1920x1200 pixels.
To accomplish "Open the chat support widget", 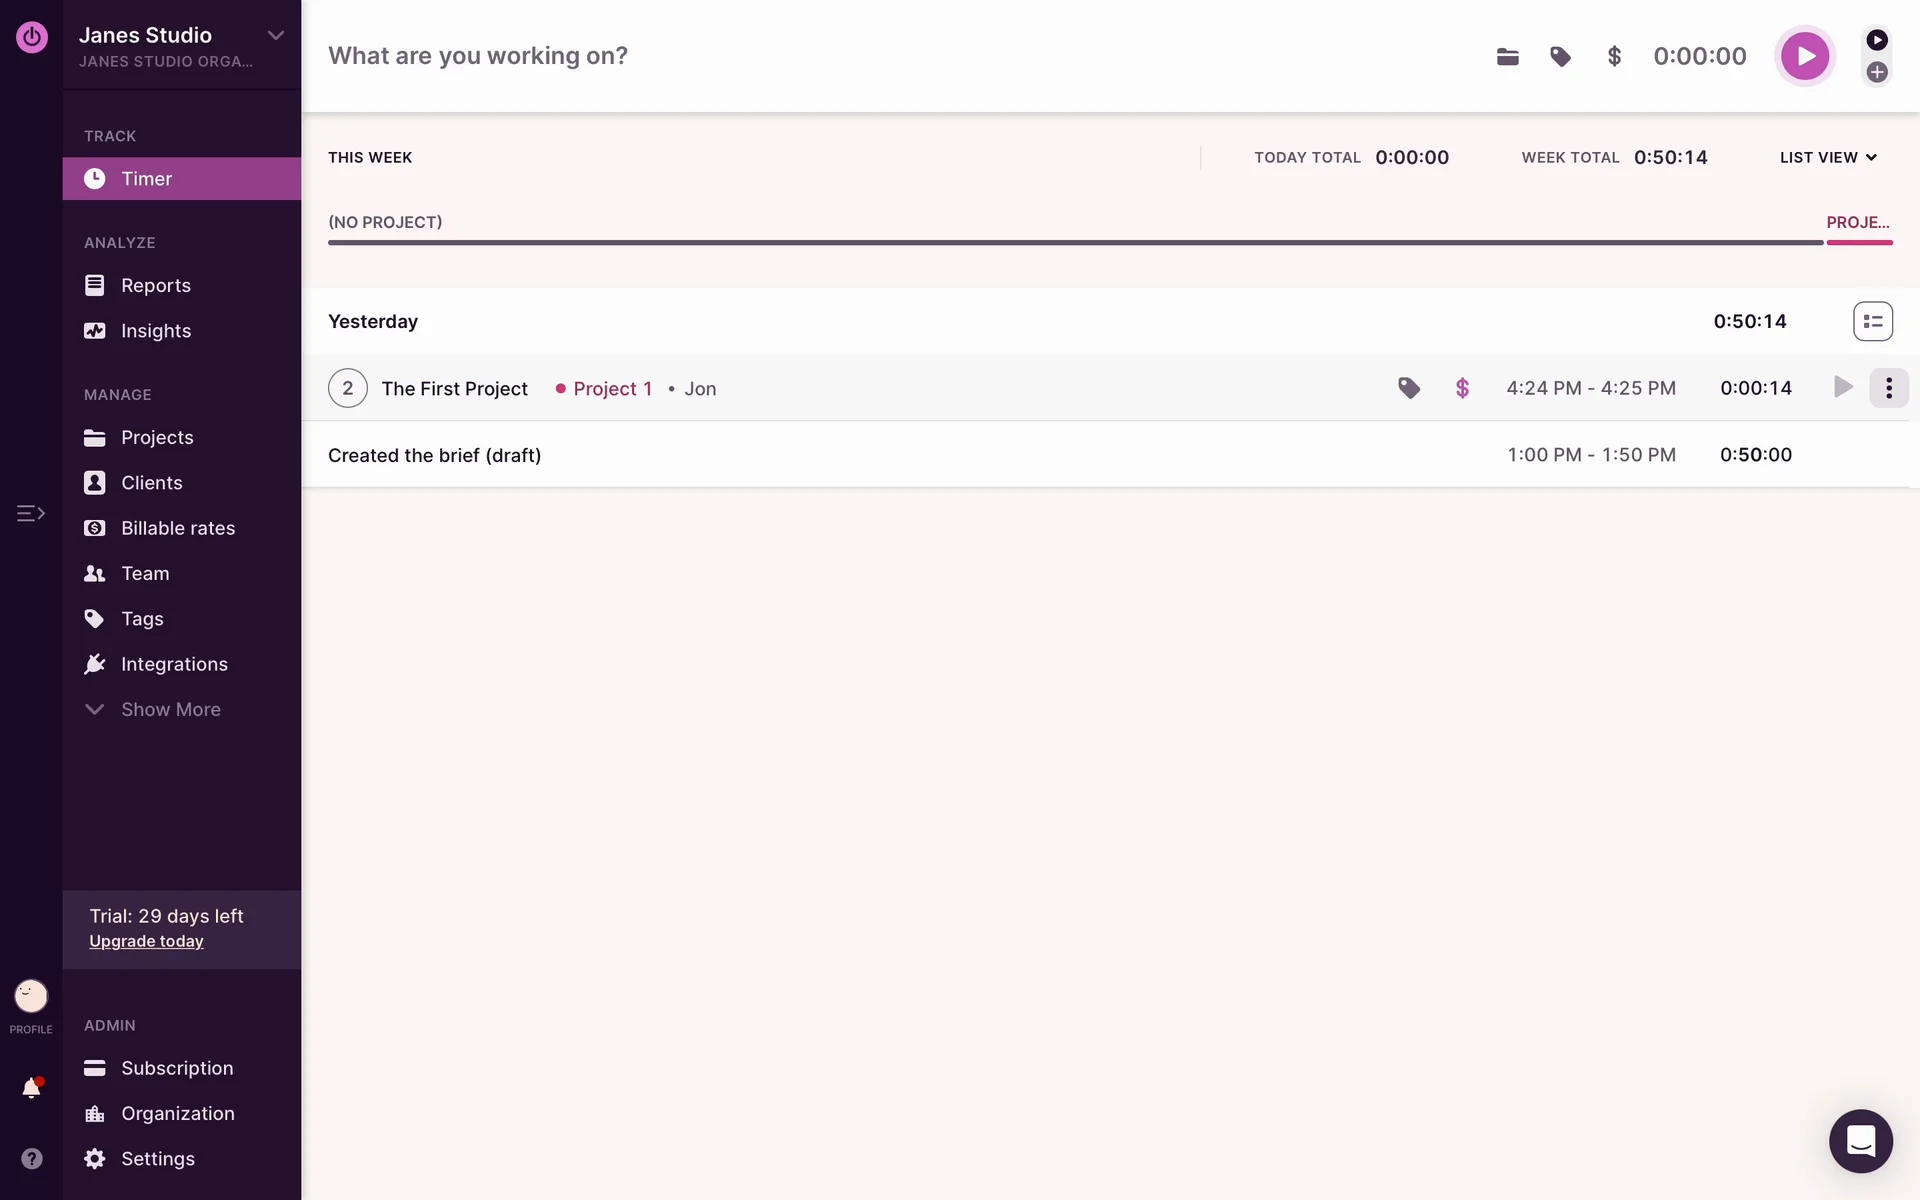I will coord(1860,1140).
